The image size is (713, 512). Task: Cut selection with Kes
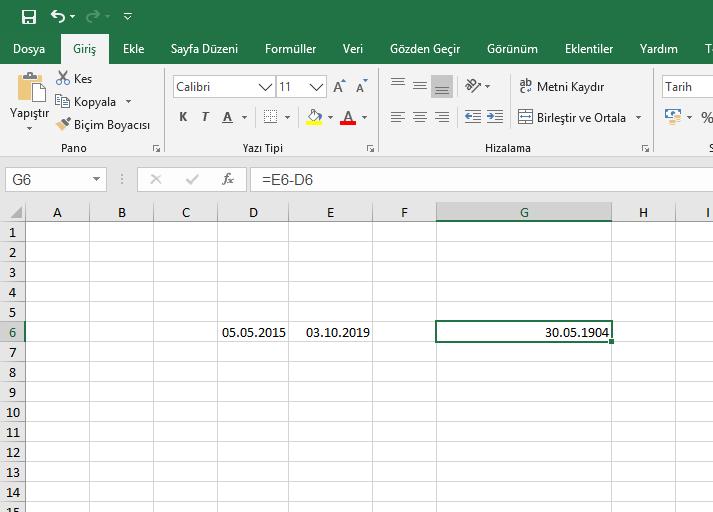pyautogui.click(x=74, y=79)
